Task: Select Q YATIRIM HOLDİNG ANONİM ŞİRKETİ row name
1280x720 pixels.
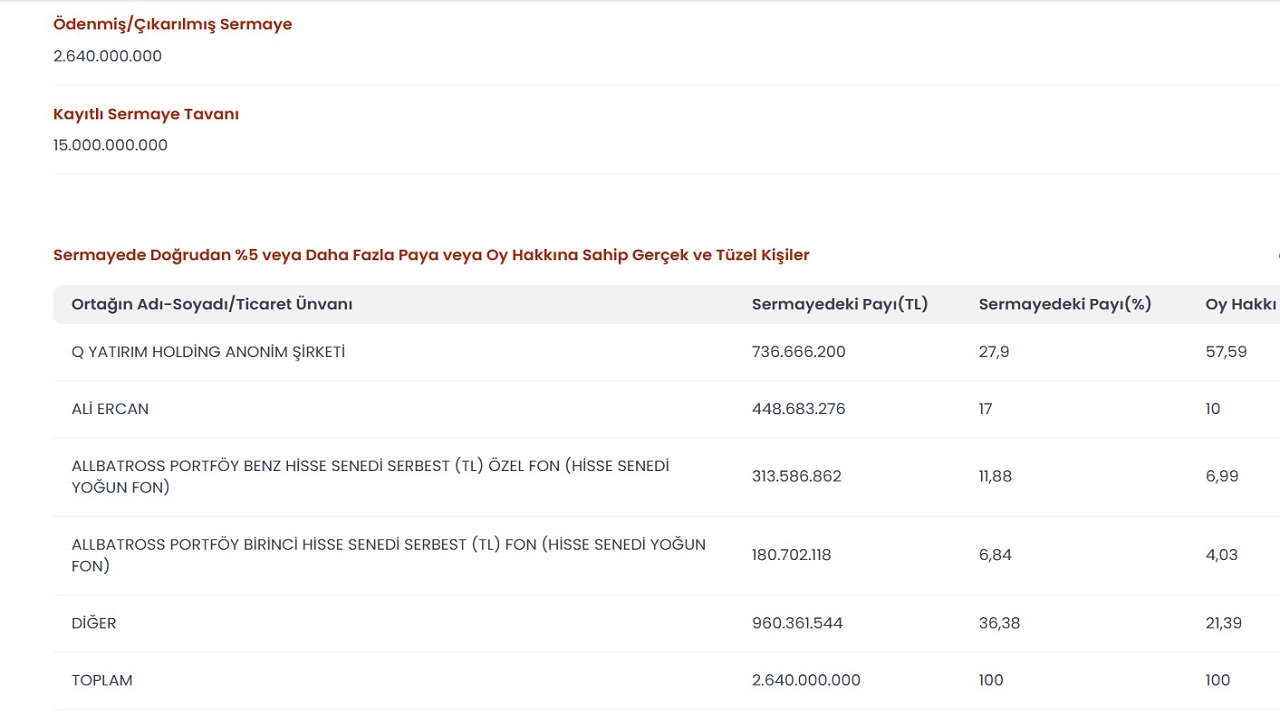Action: point(208,352)
